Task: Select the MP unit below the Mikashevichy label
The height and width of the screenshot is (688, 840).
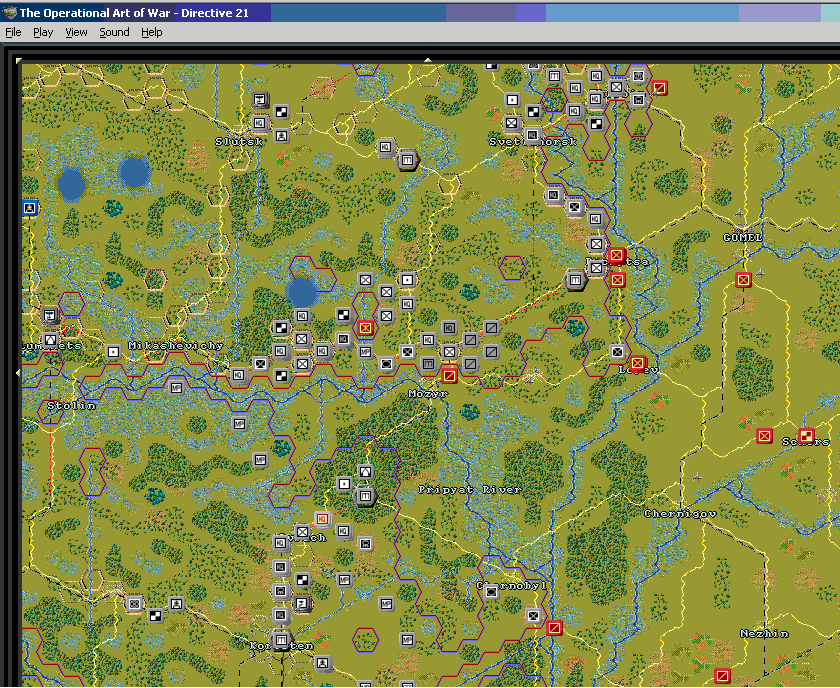Action: pos(176,387)
